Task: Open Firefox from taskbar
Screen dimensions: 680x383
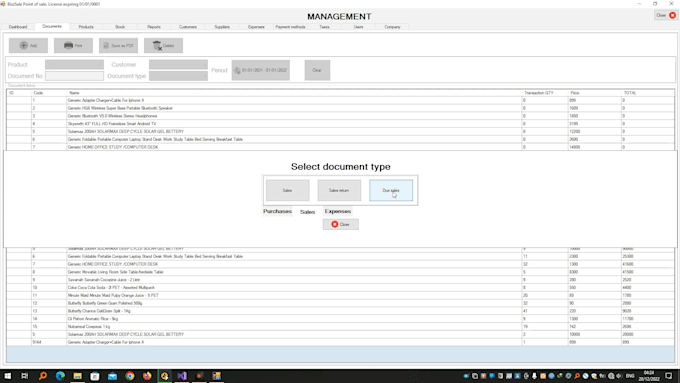Action: coord(147,376)
